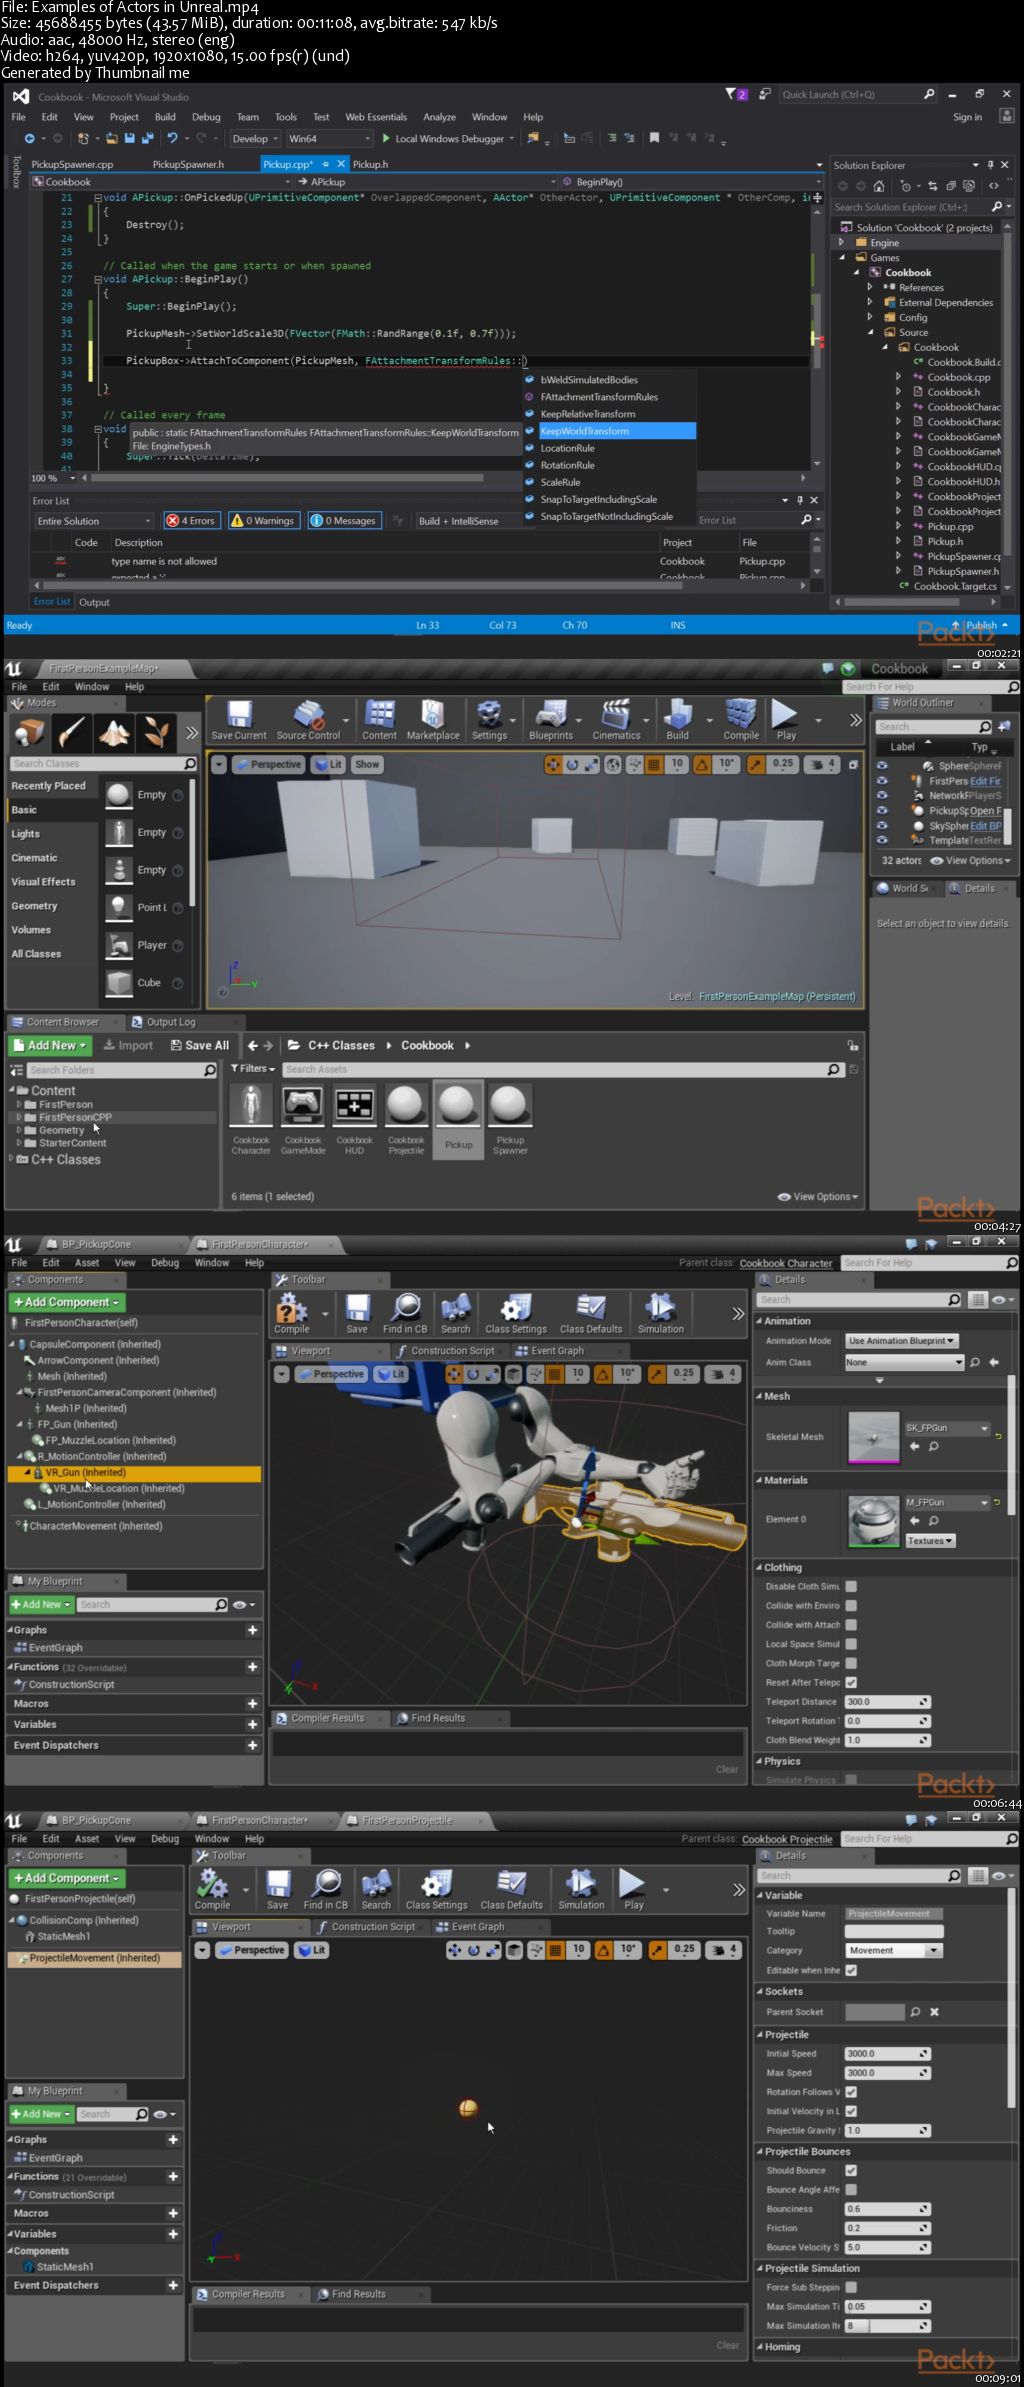Open the Win64 platform dropdown

pyautogui.click(x=330, y=139)
